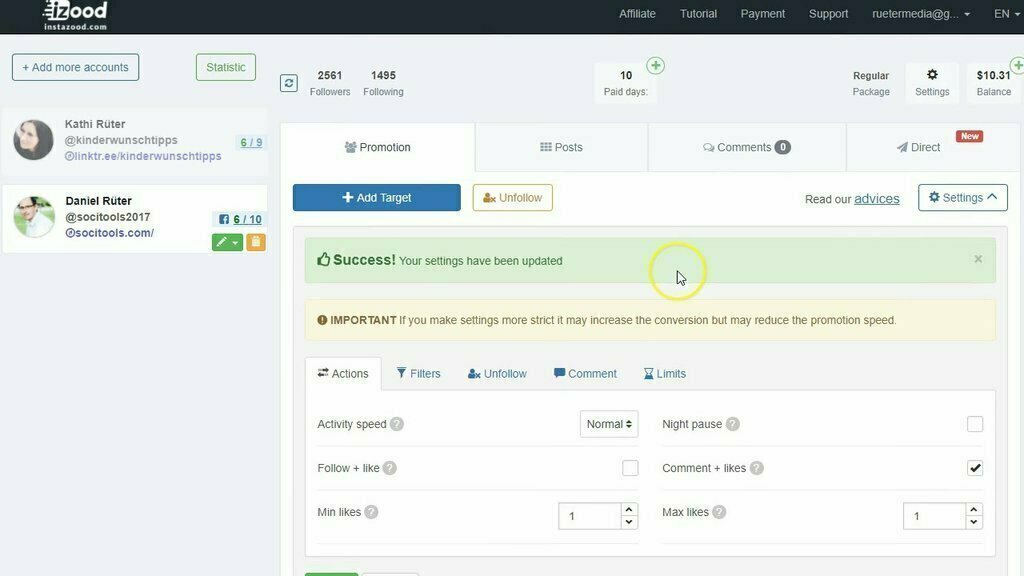The width and height of the screenshot is (1024, 576).
Task: Increase Min likes with the up arrow
Action: click(629, 509)
